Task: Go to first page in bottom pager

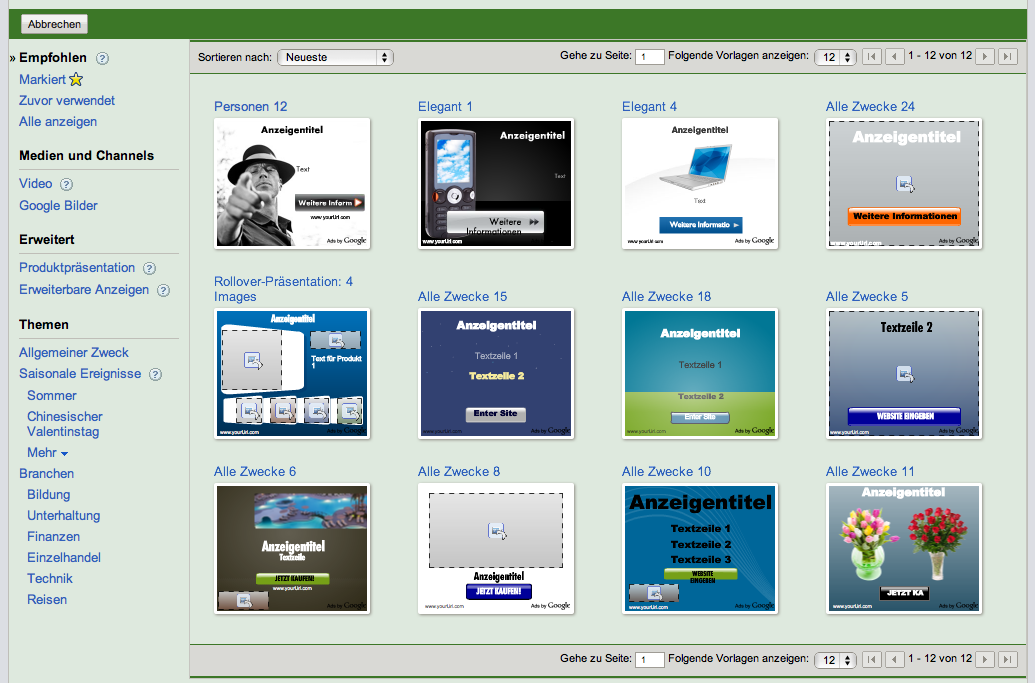Action: (x=872, y=659)
